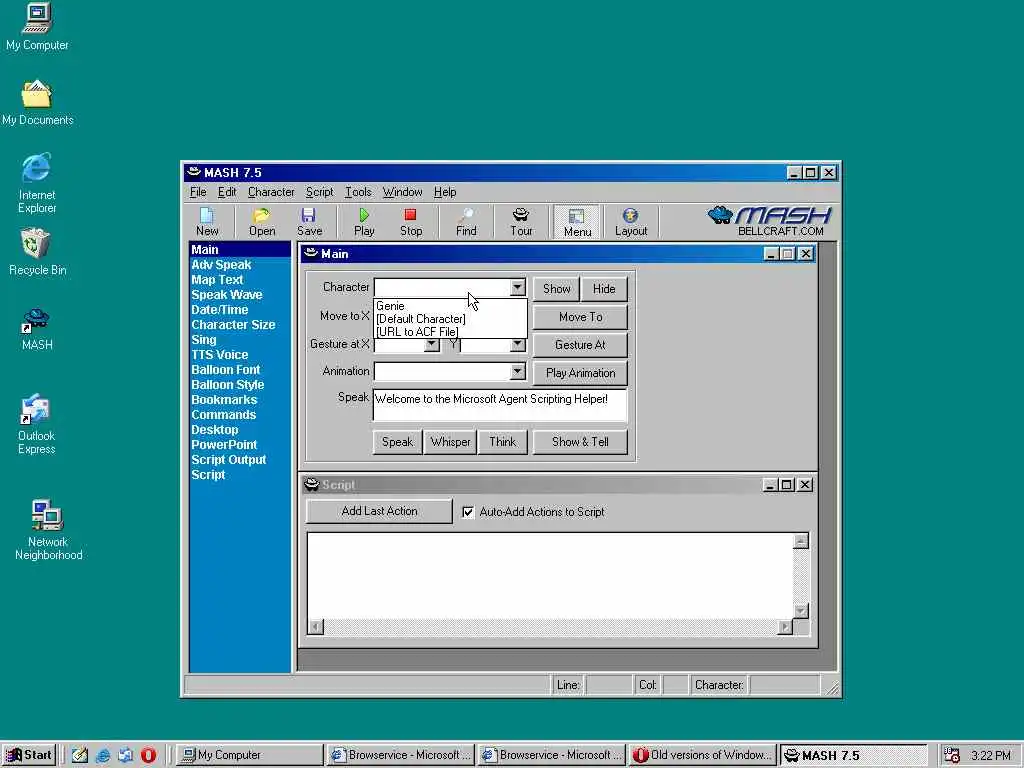This screenshot has height=768, width=1024.
Task: Open the File menu
Action: 198,192
